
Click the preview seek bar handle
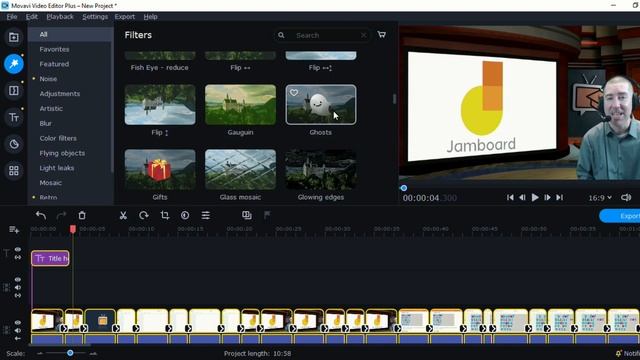(404, 188)
